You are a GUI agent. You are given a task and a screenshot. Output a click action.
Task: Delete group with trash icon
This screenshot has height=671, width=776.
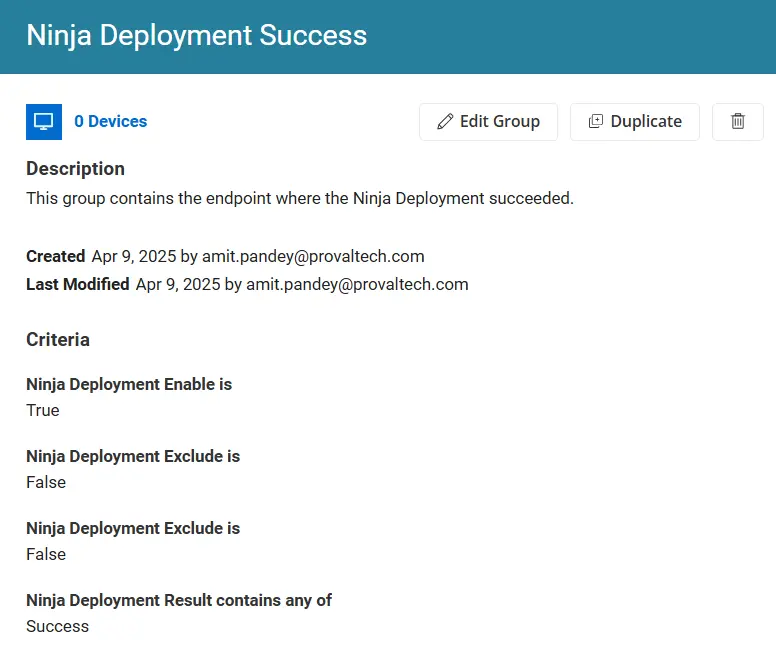point(737,122)
